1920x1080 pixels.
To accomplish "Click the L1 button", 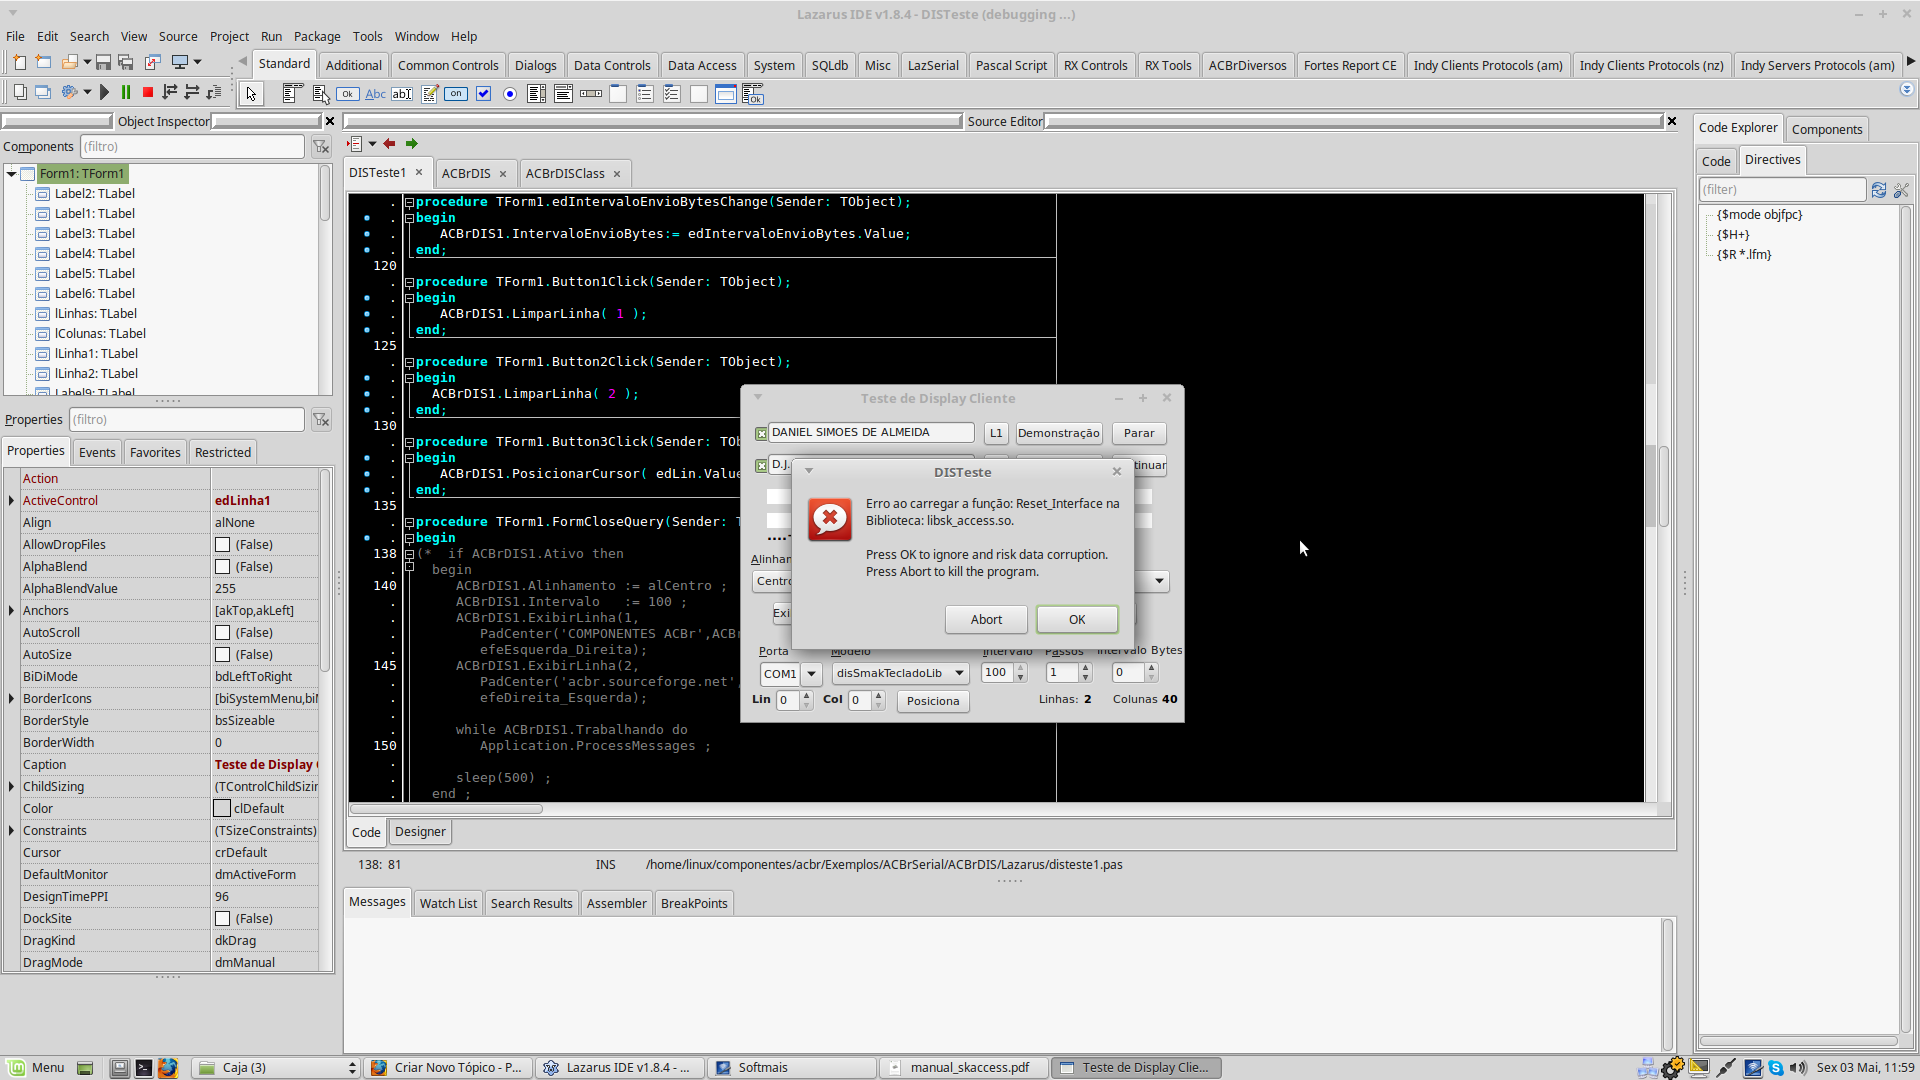I will [x=996, y=433].
